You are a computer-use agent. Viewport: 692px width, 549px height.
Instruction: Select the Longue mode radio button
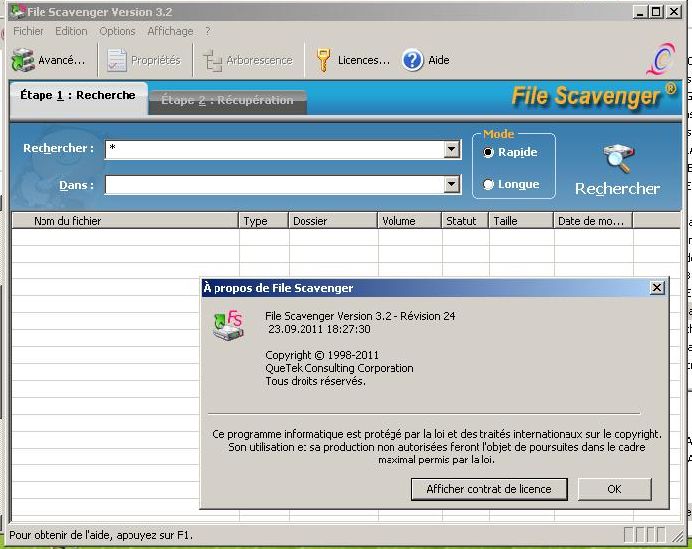(x=488, y=184)
